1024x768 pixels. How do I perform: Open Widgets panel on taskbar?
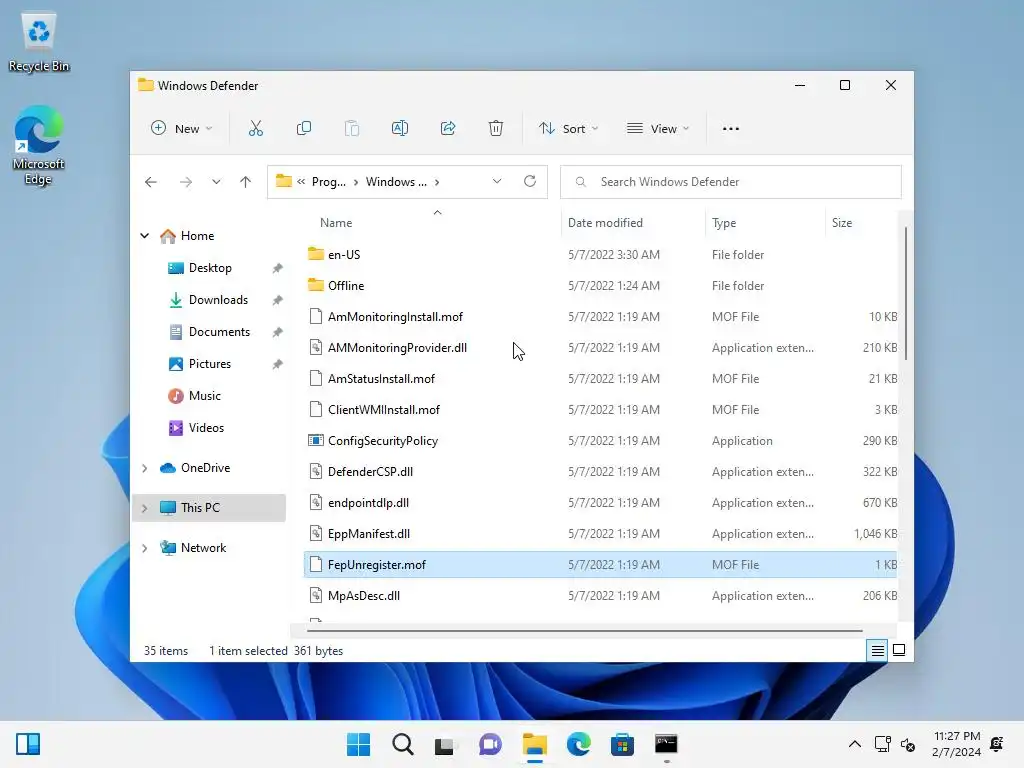click(28, 744)
